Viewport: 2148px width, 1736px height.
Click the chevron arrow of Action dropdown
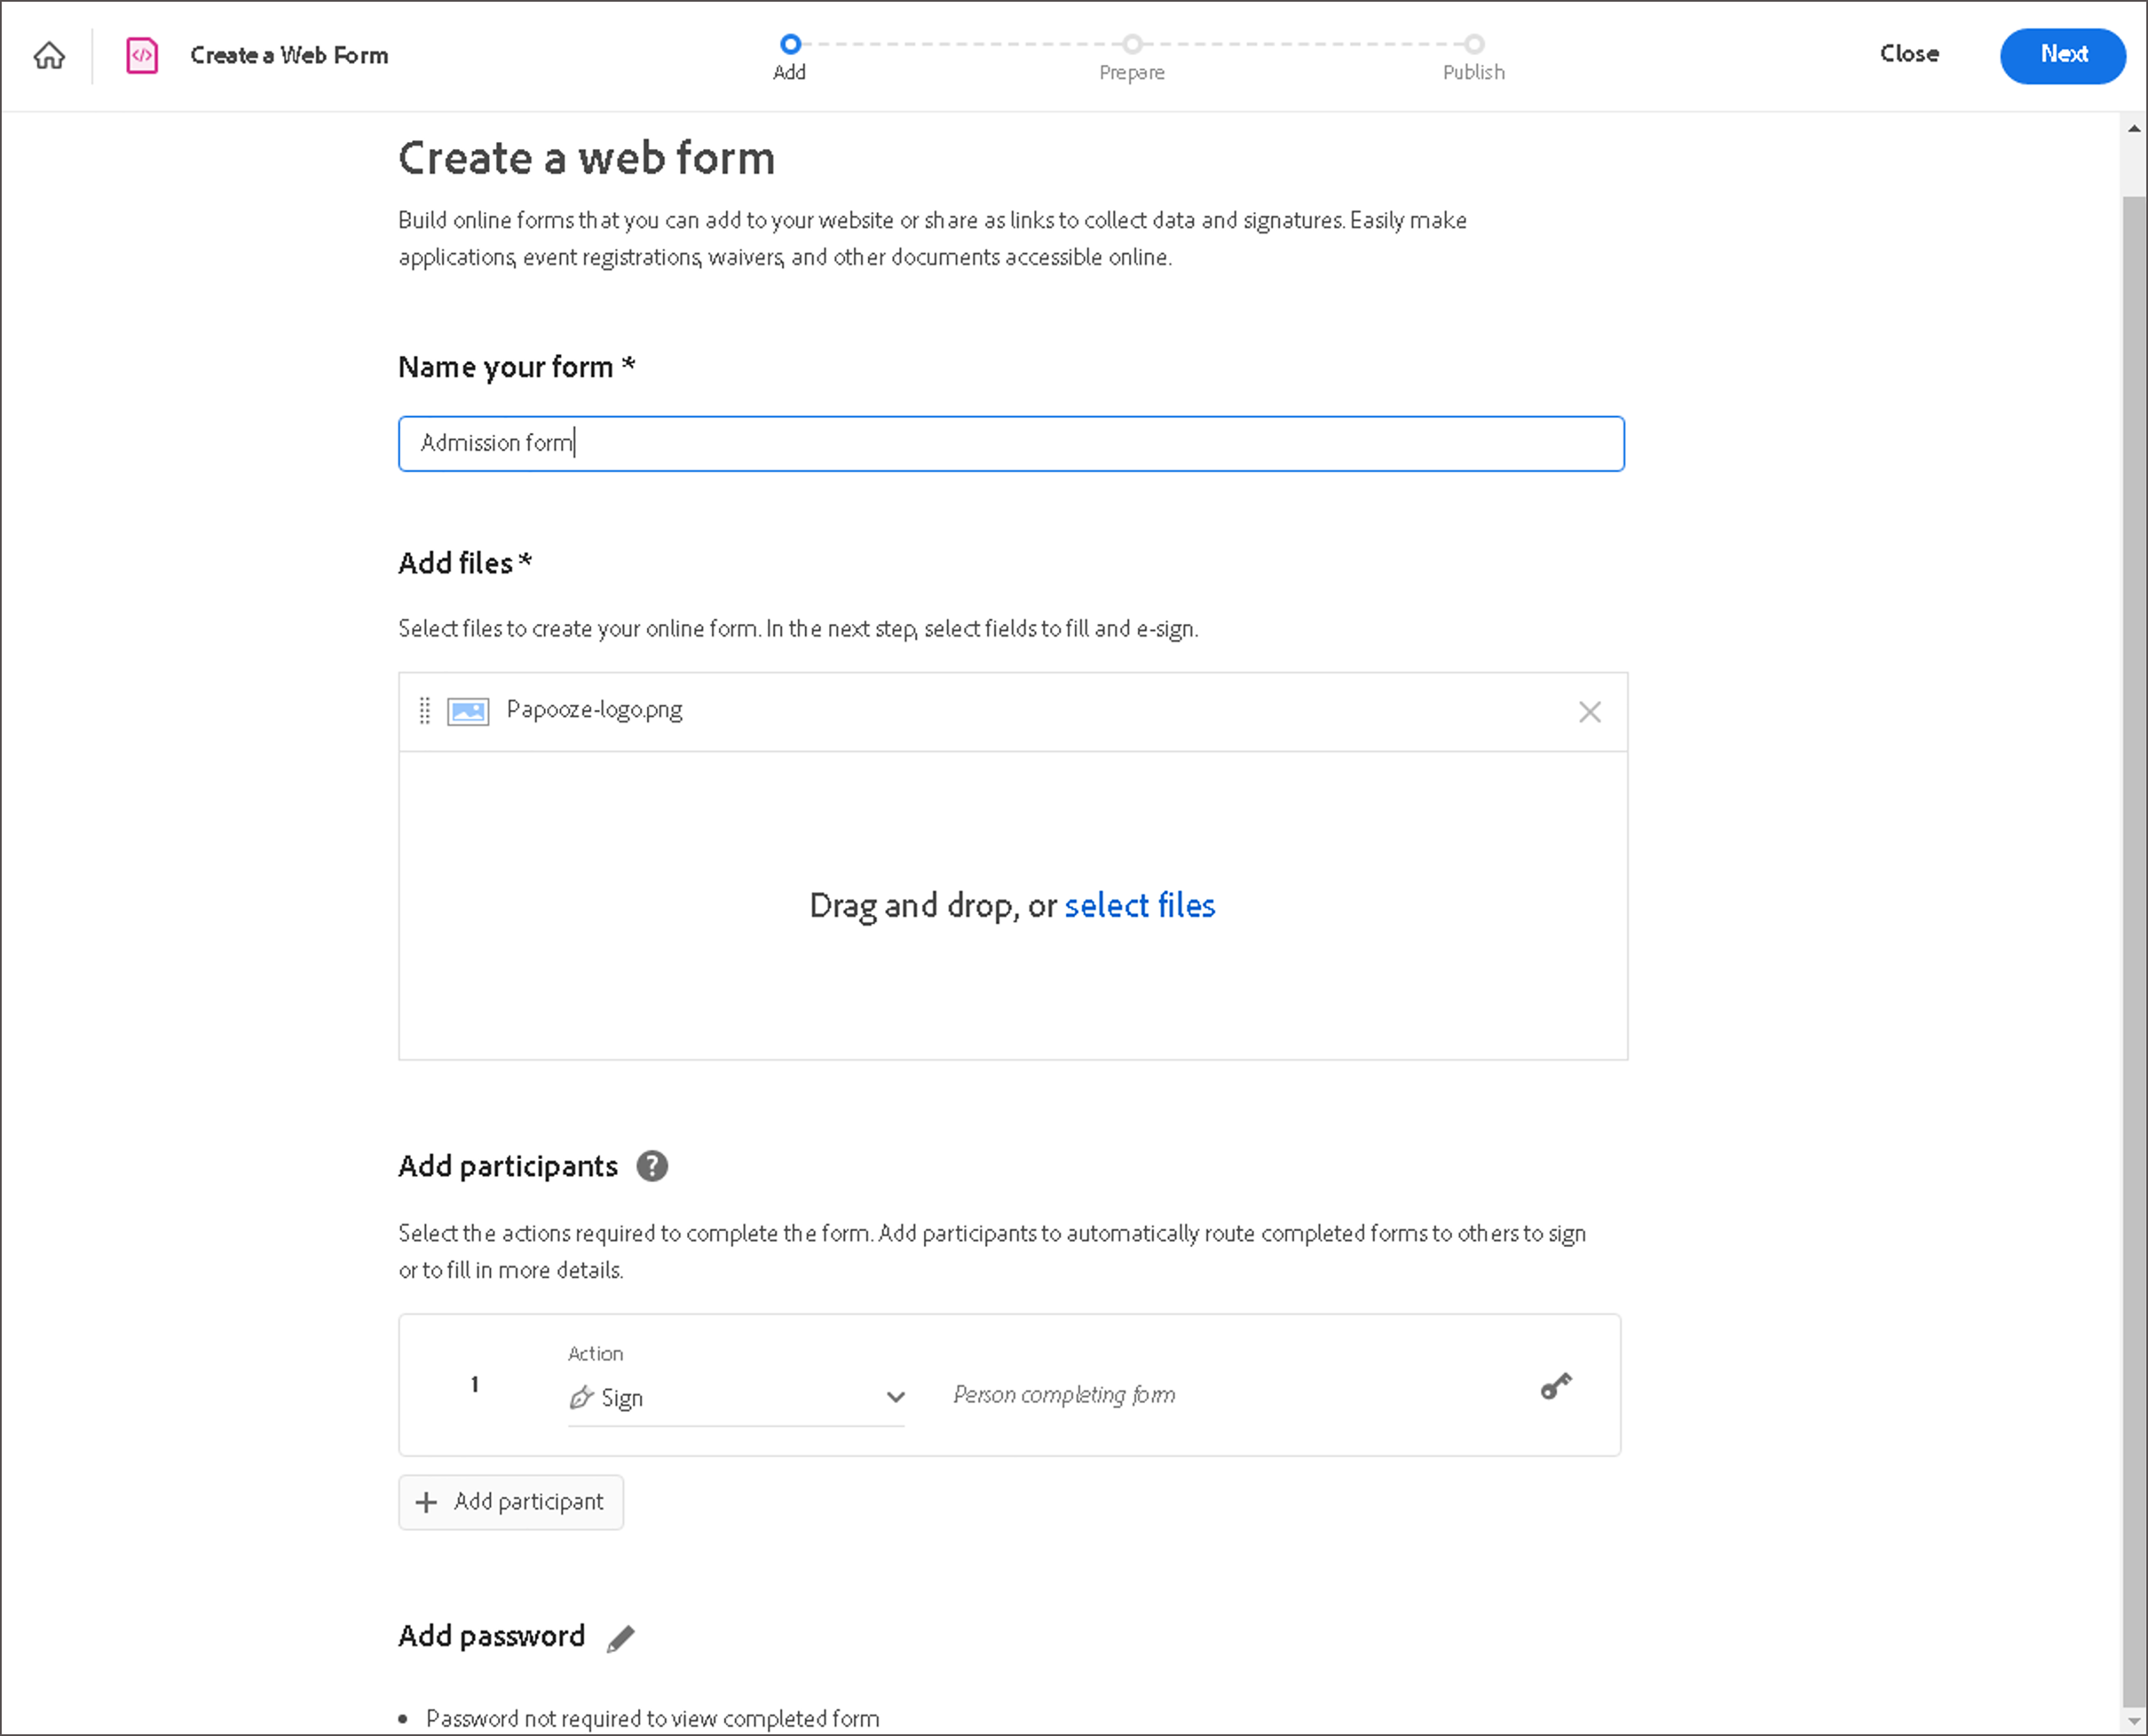click(x=895, y=1398)
